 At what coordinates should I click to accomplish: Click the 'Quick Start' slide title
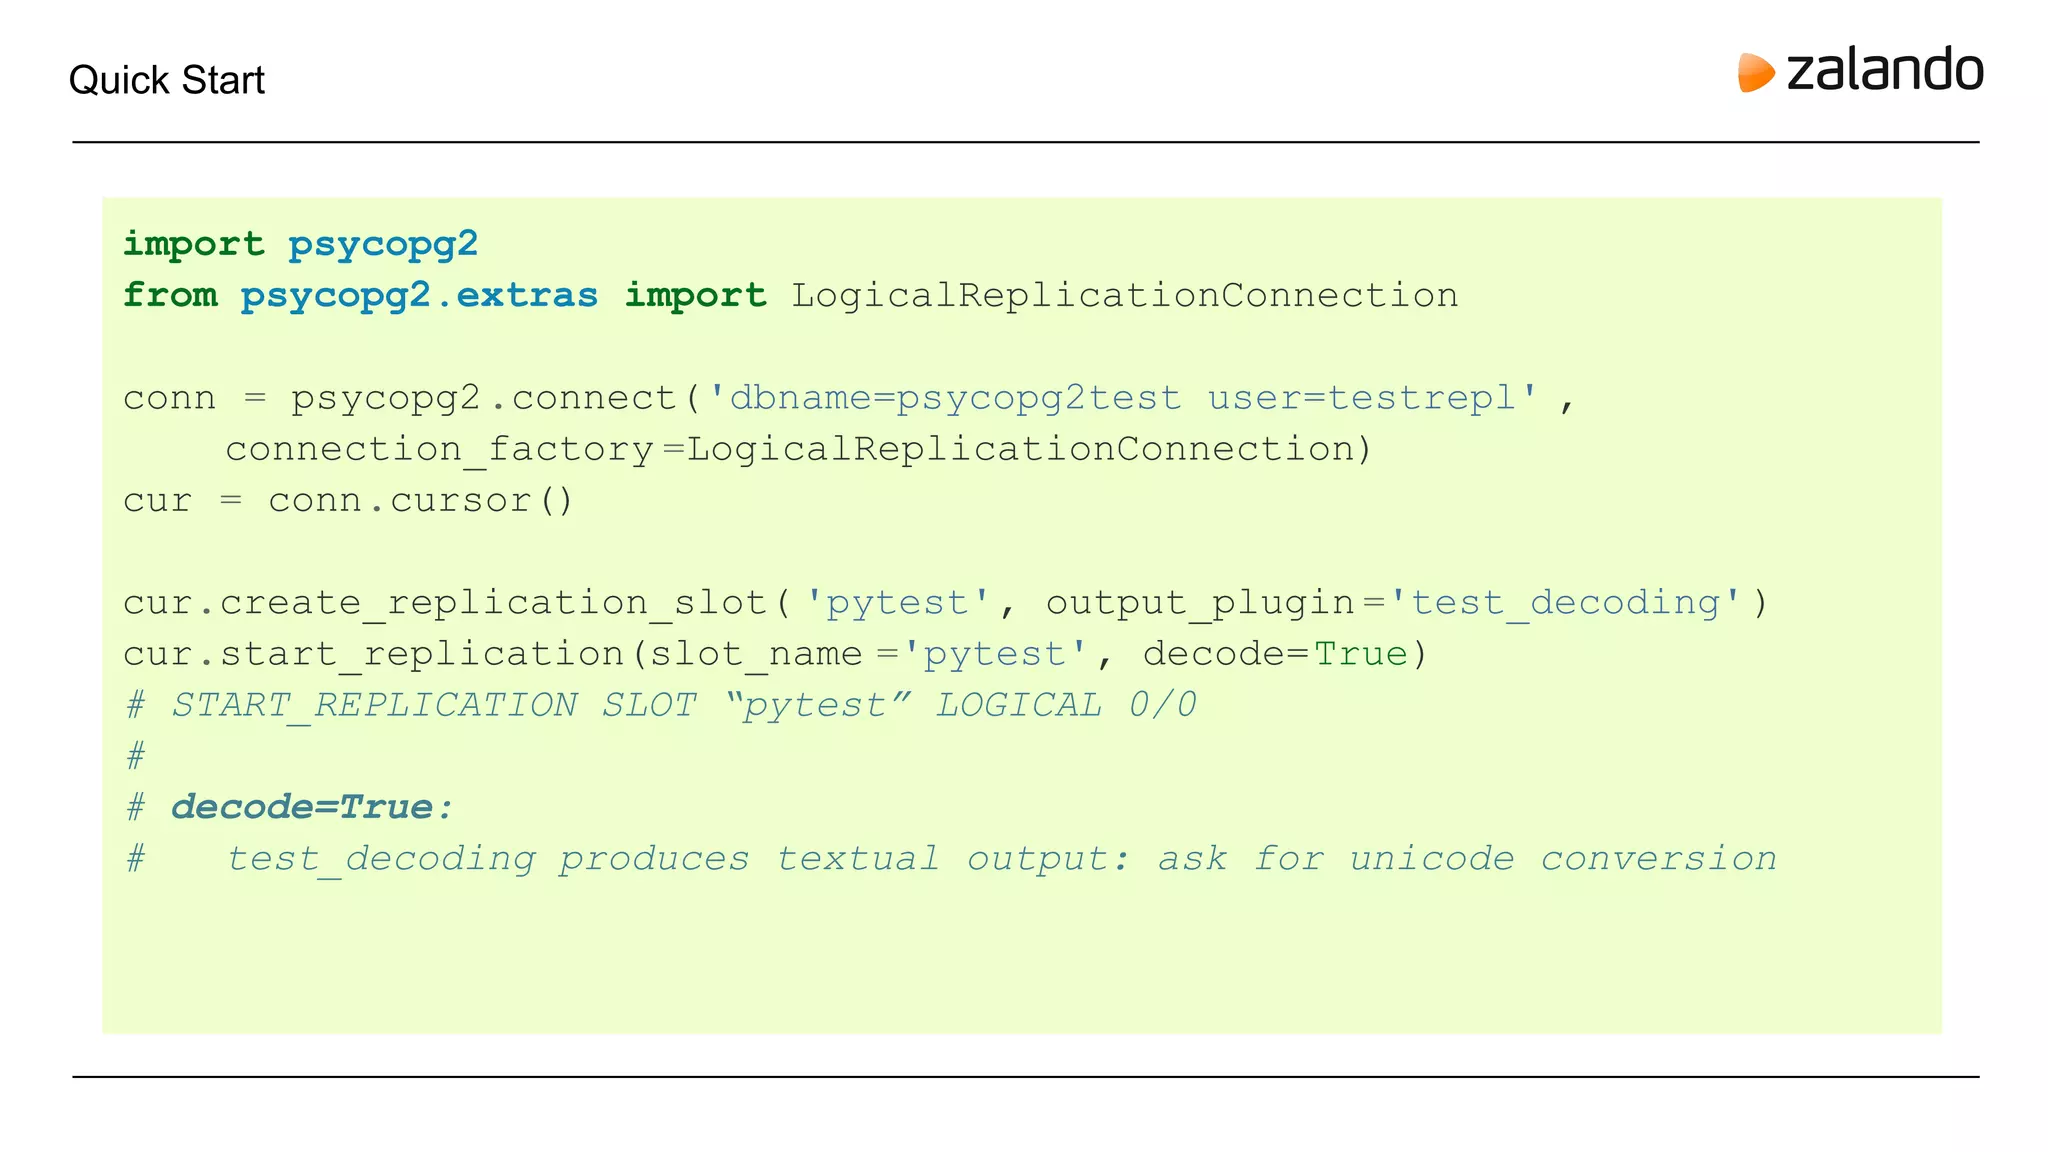pos(167,80)
